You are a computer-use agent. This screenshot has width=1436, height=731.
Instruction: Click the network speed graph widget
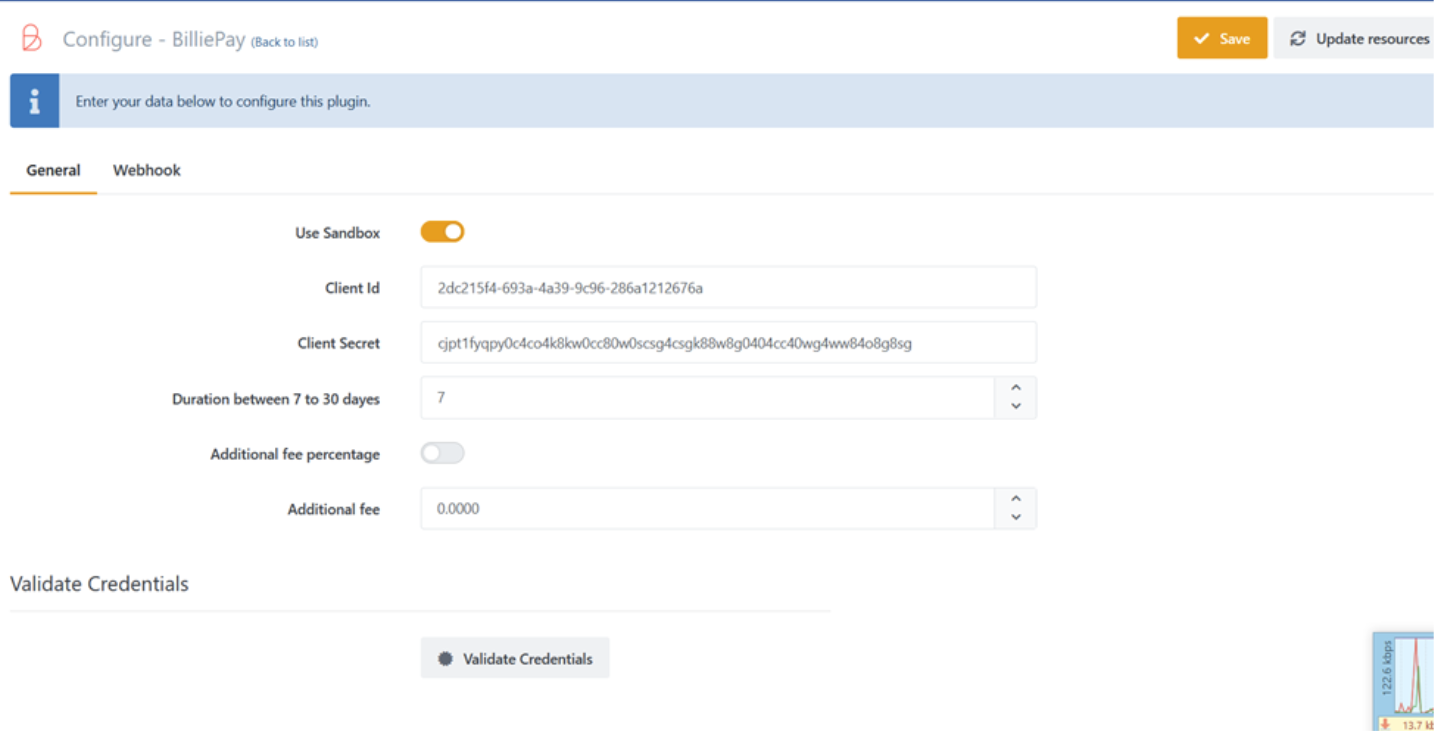1405,680
